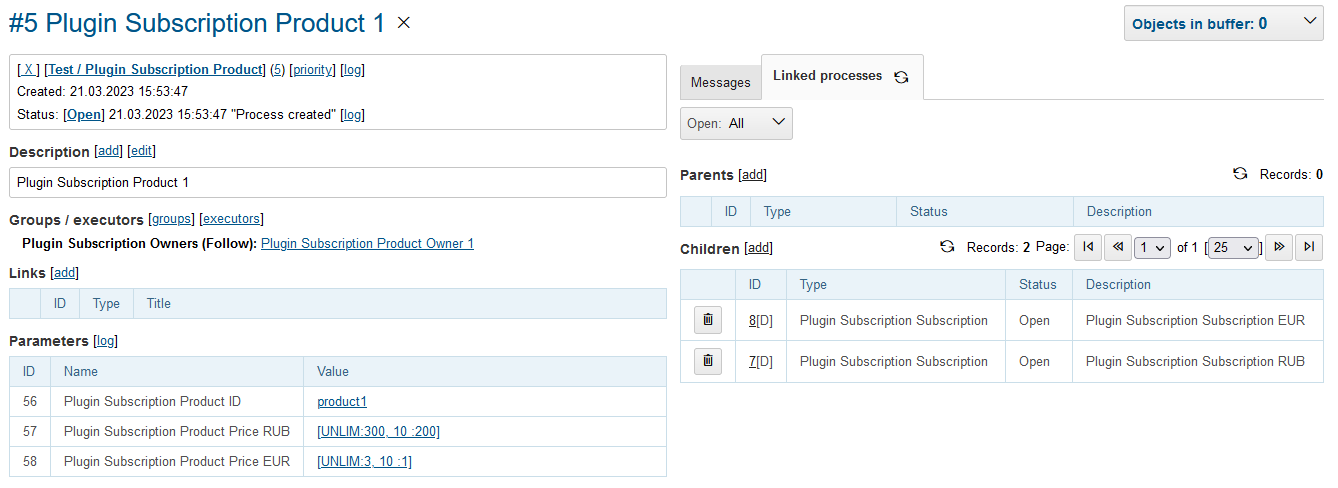This screenshot has height=488, width=1338.
Task: Go to next page of children
Action: [x=1278, y=247]
